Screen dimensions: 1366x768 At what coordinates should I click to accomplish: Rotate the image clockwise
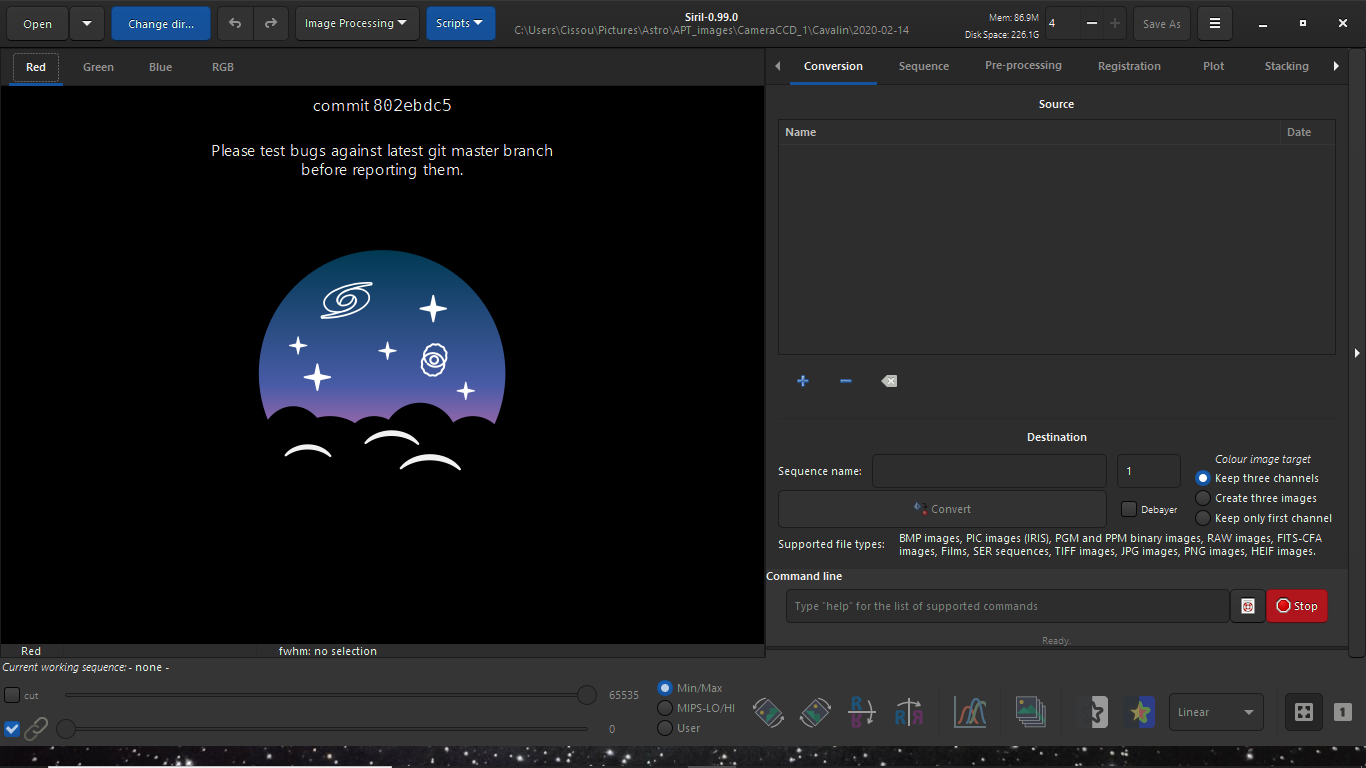click(815, 712)
